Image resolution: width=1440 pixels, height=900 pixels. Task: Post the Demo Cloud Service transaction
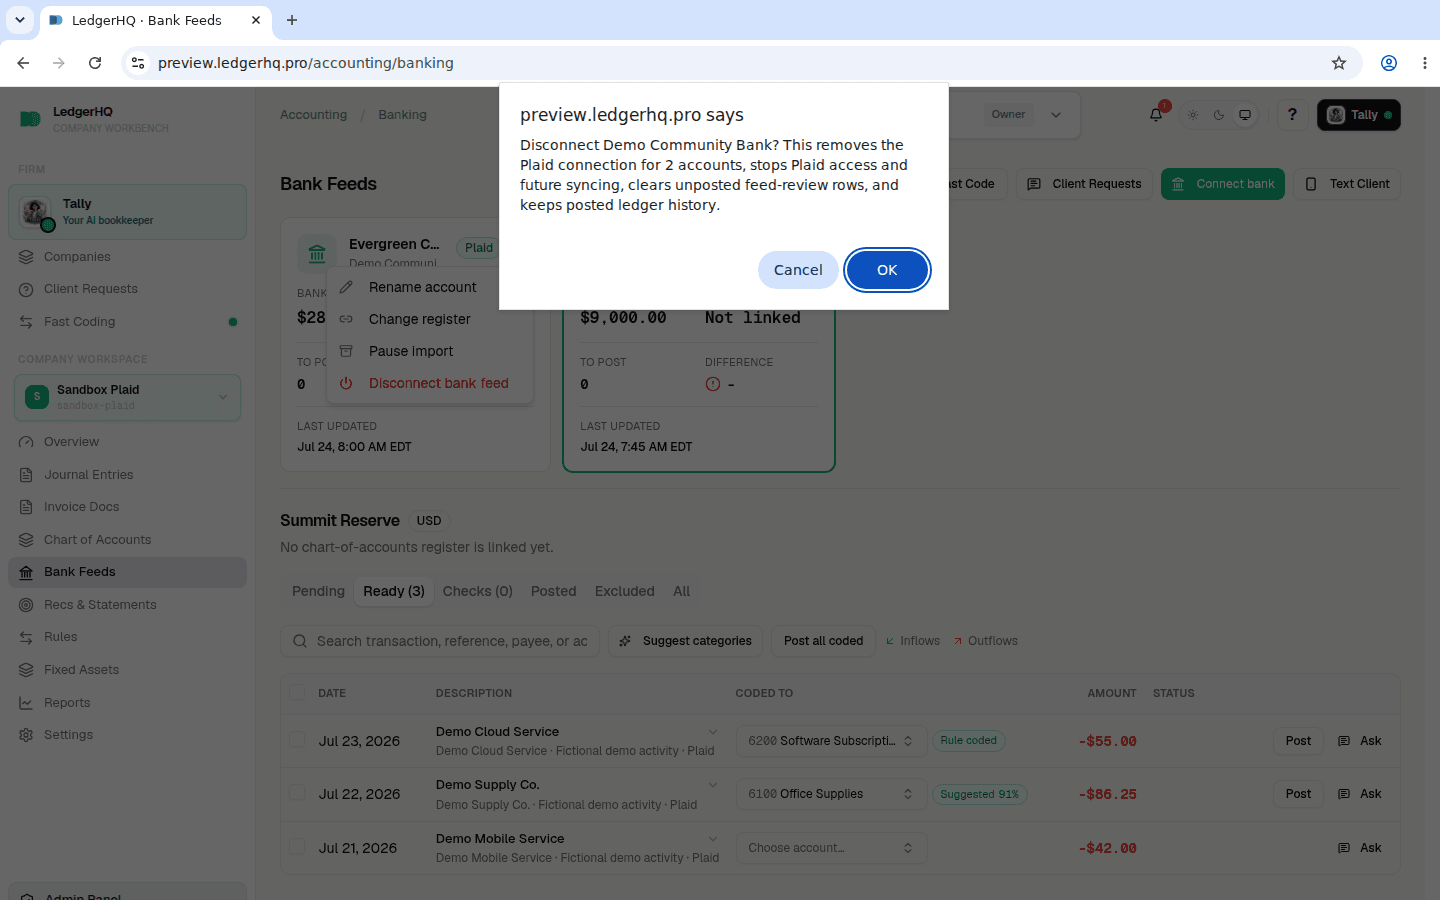(1298, 741)
